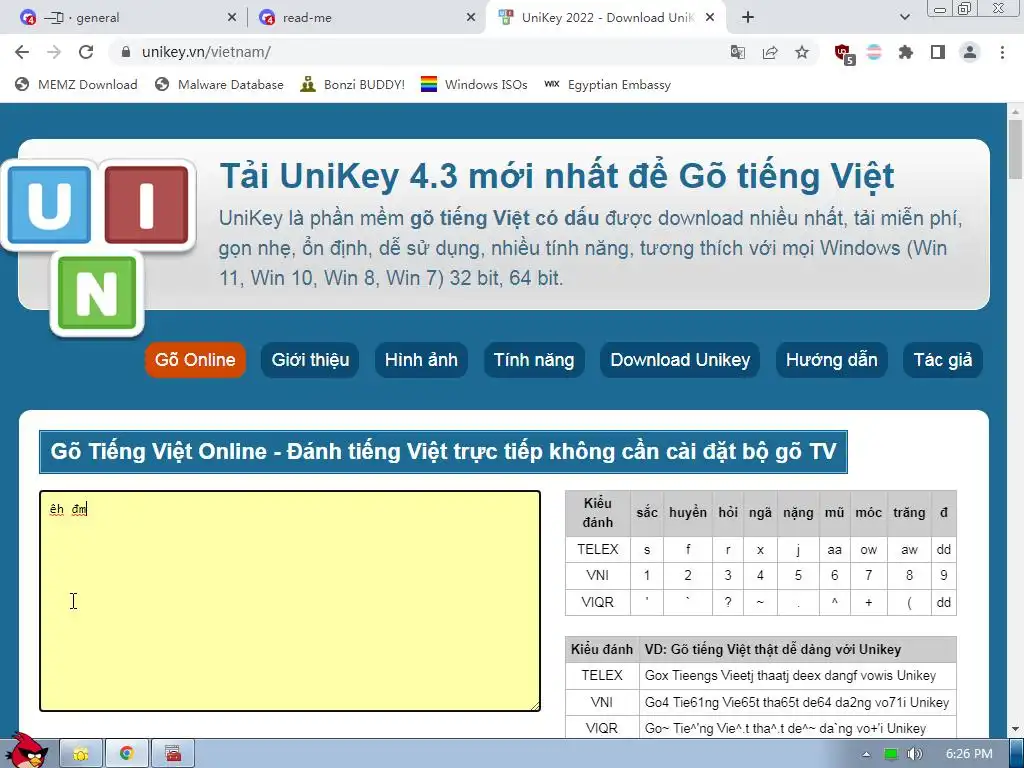Open Chrome from the taskbar

tap(127, 754)
